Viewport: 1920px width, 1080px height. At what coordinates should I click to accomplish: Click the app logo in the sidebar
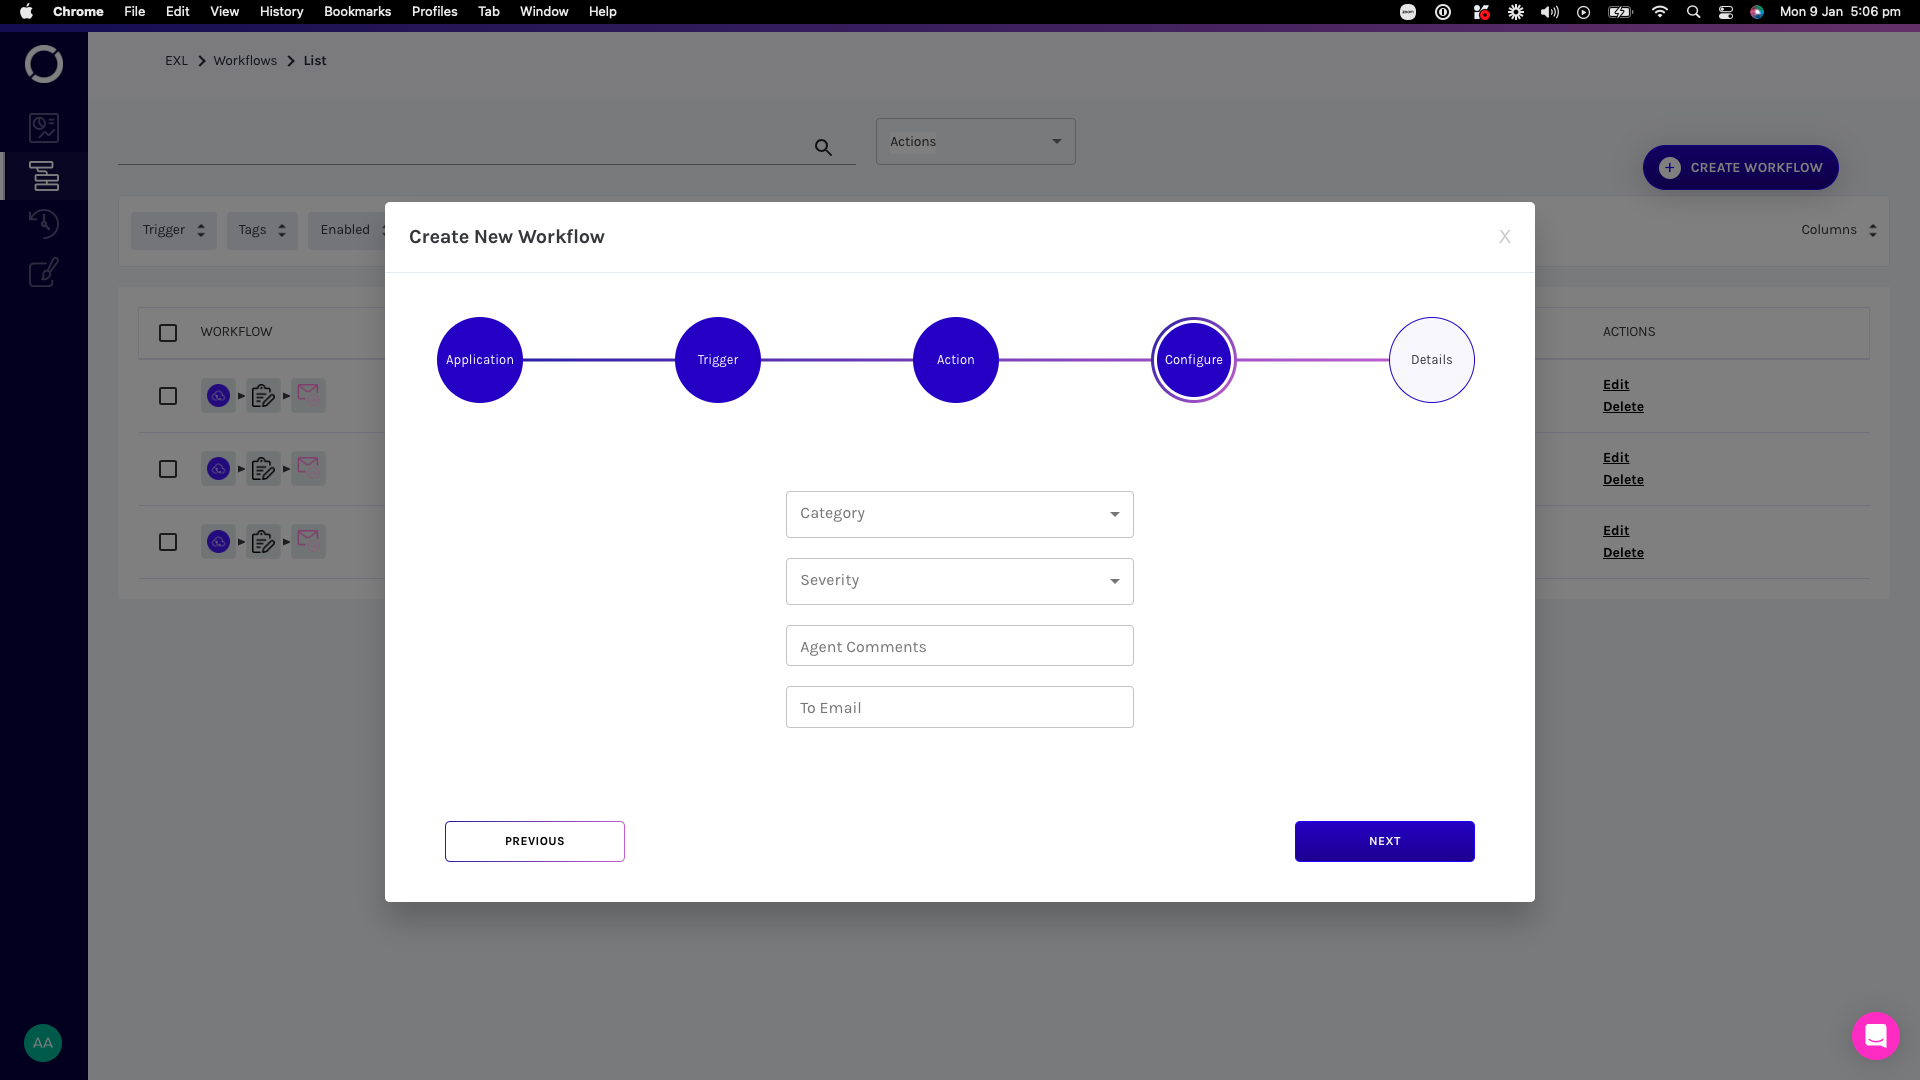coord(44,64)
